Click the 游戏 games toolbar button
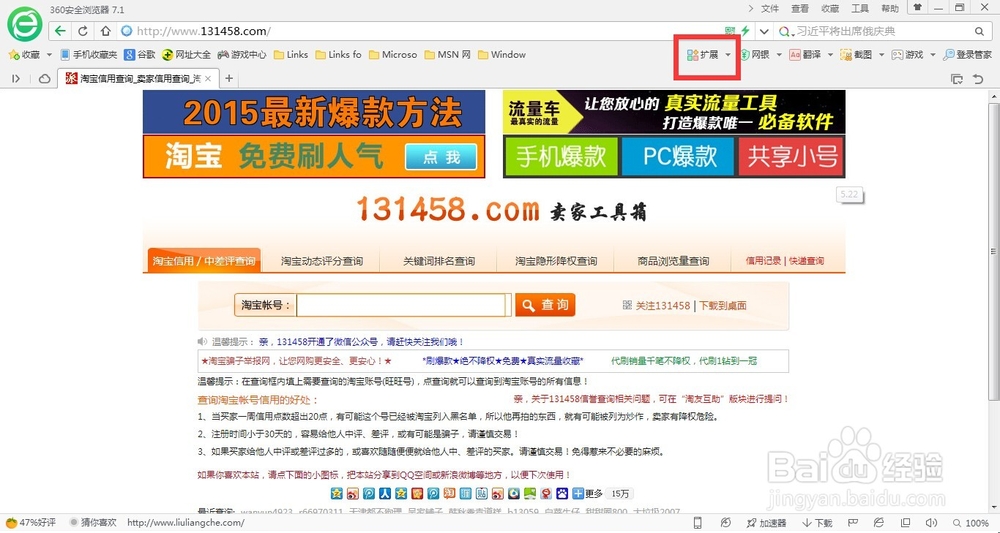Image resolution: width=1000 pixels, height=533 pixels. click(908, 55)
